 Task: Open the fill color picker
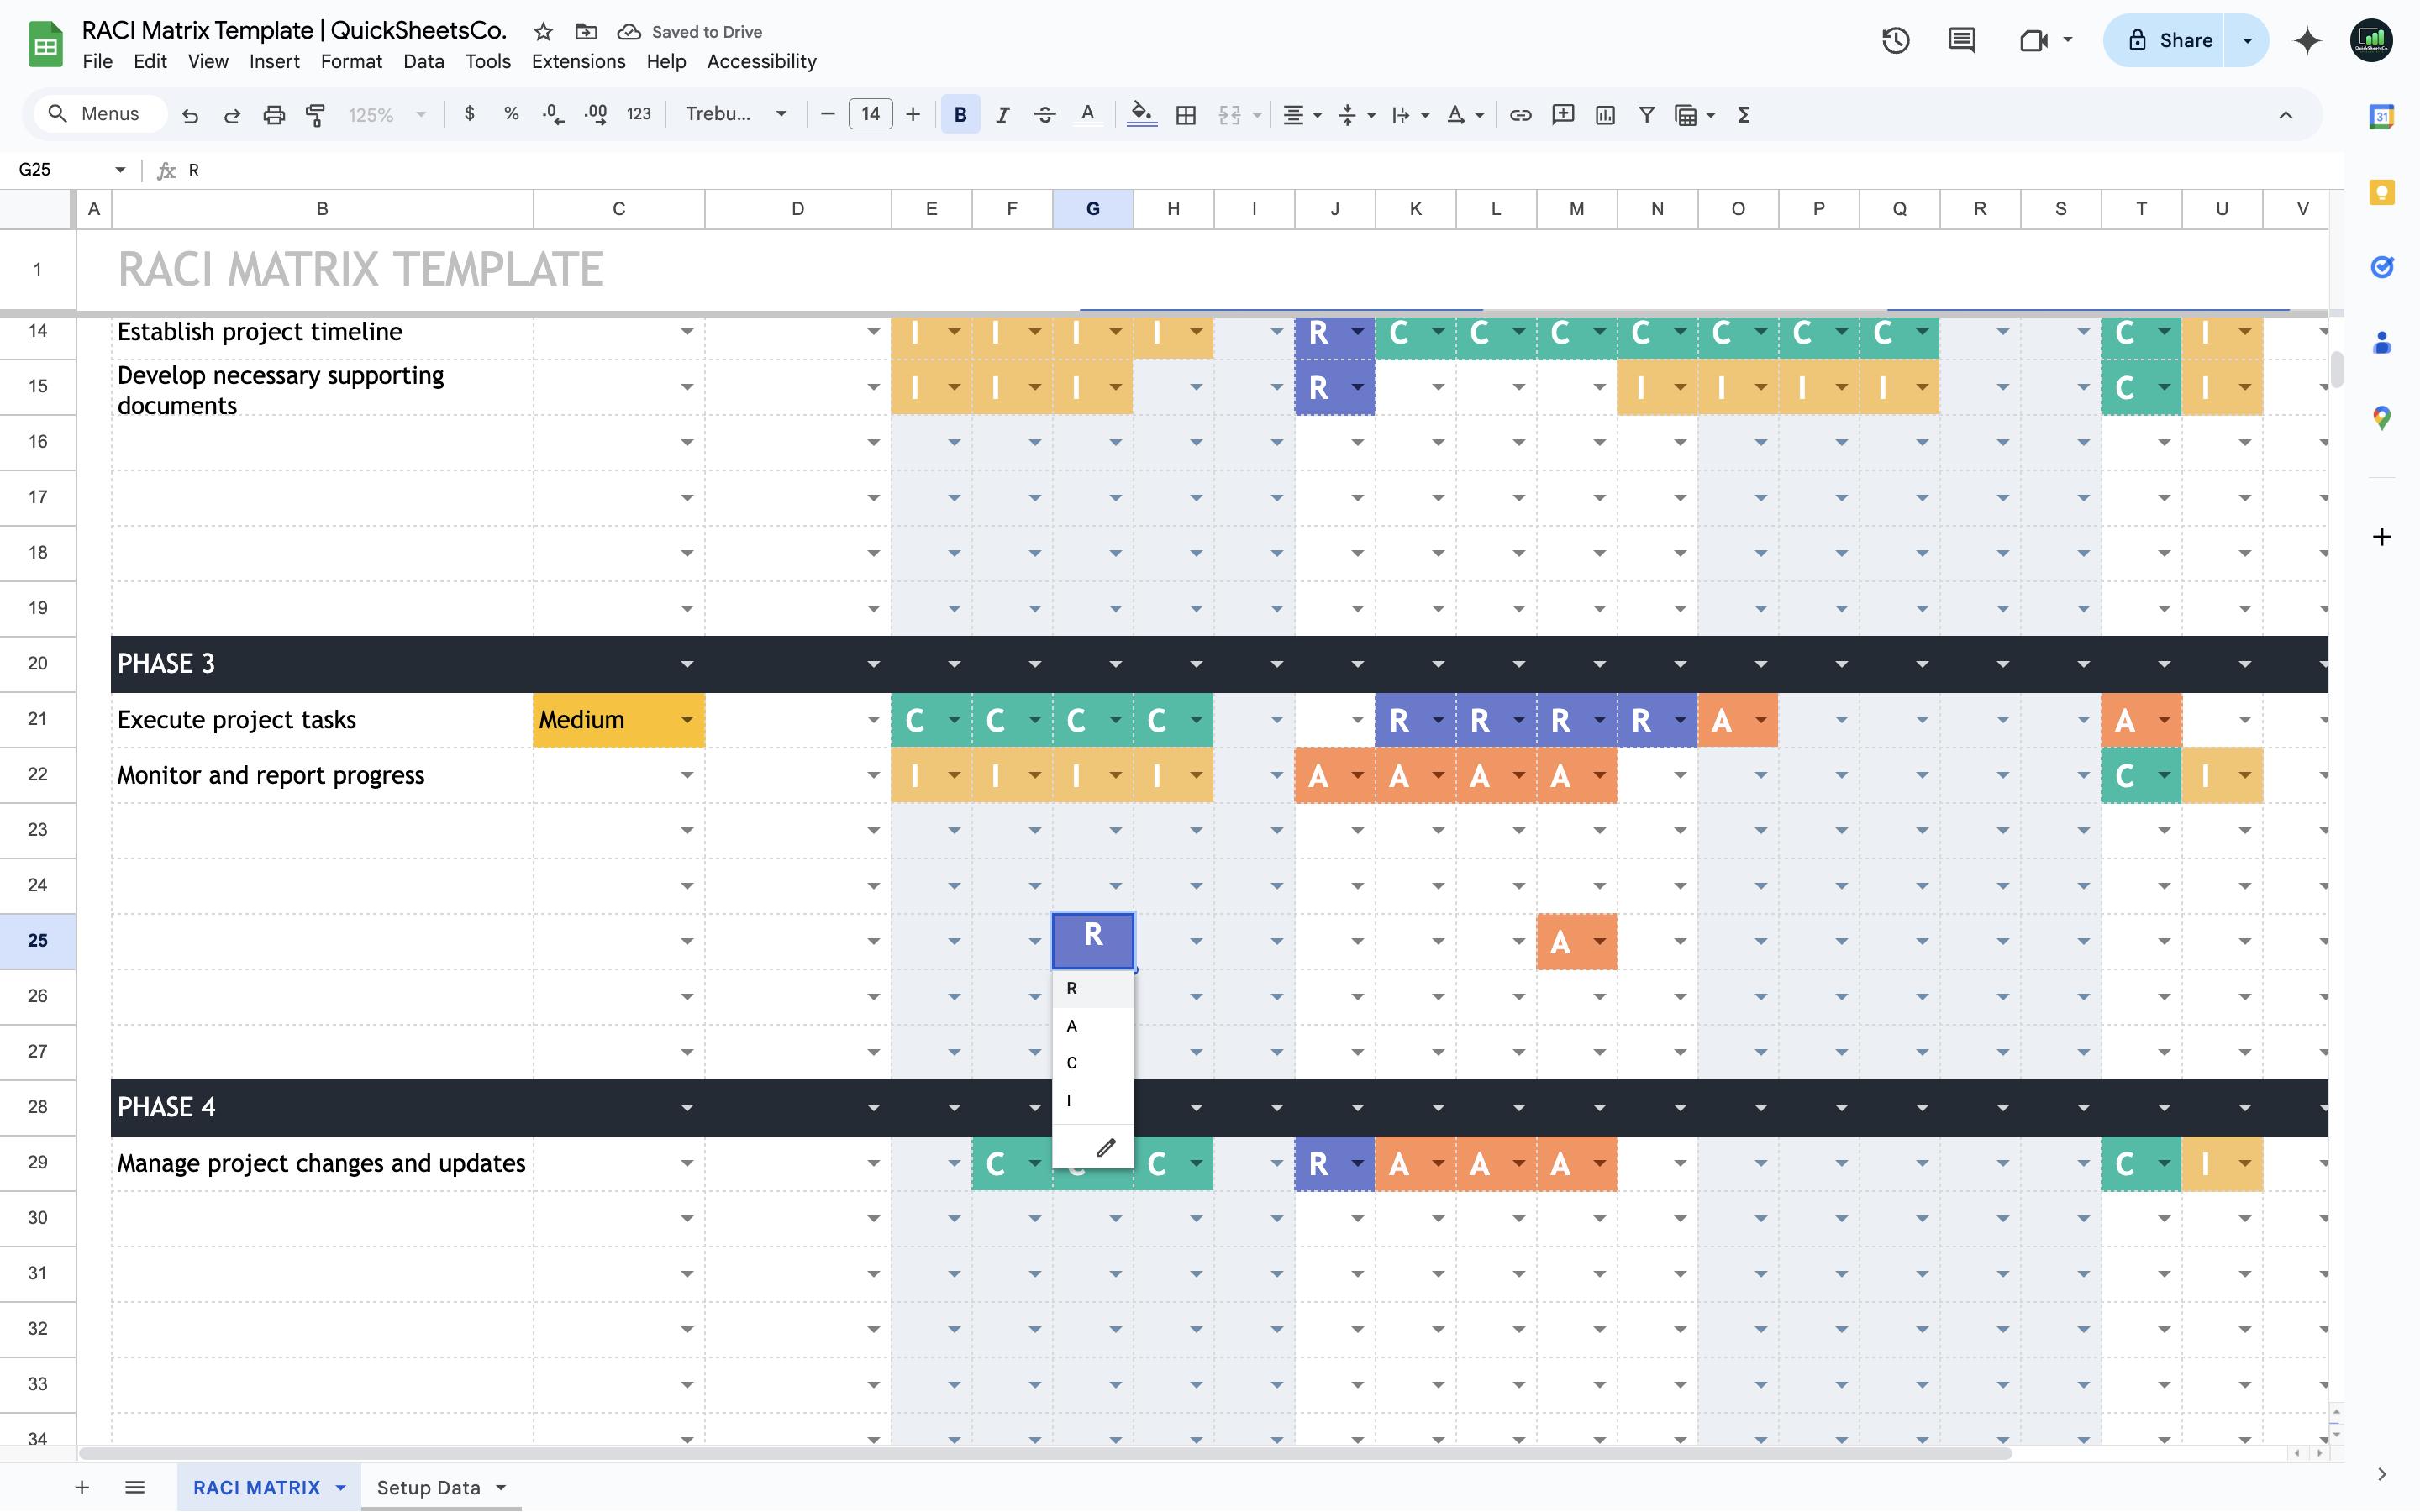1141,113
